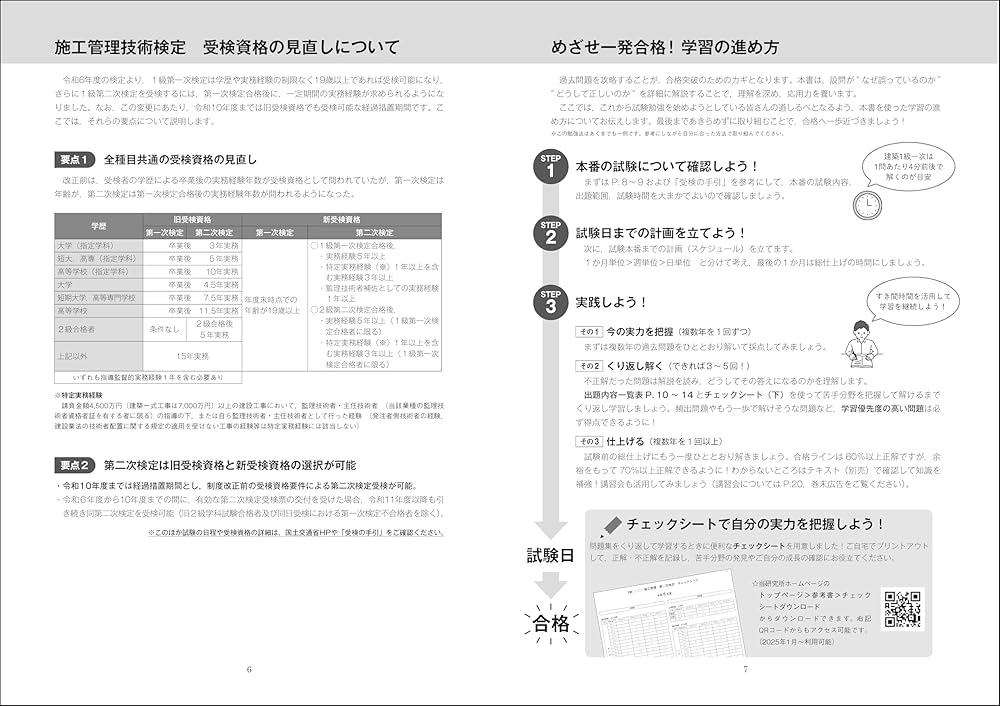Image resolution: width=1000 pixels, height=706 pixels.
Task: Click the STEP 3 circle badge
Action: click(550, 303)
